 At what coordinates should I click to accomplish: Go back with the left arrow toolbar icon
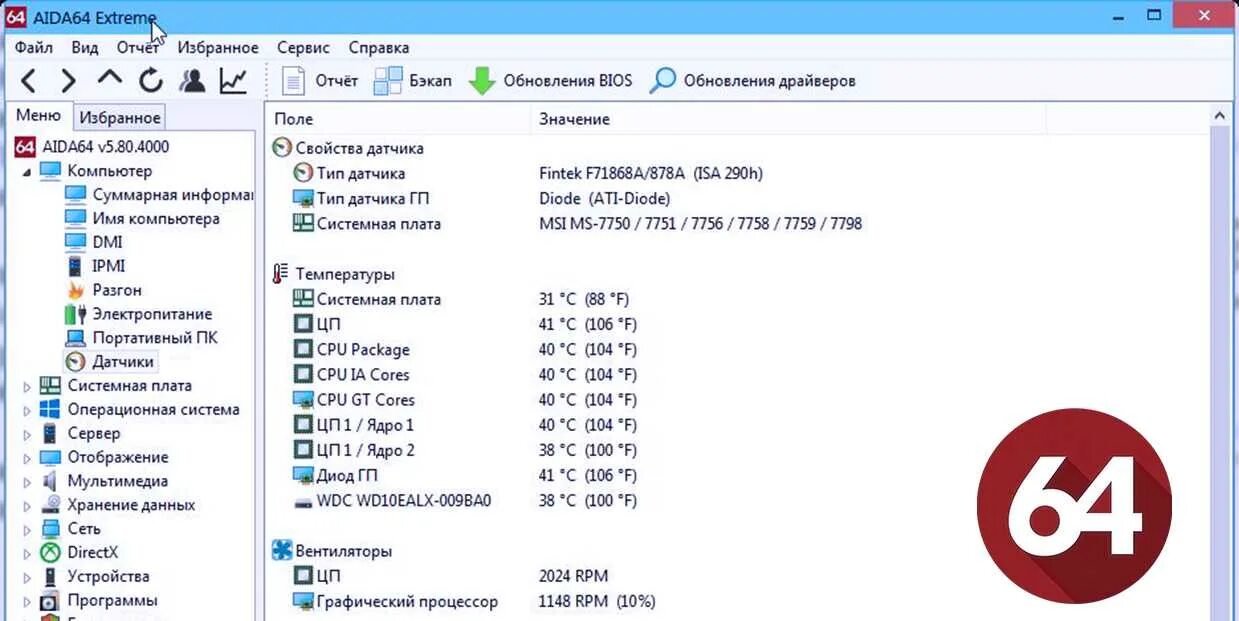pyautogui.click(x=29, y=81)
